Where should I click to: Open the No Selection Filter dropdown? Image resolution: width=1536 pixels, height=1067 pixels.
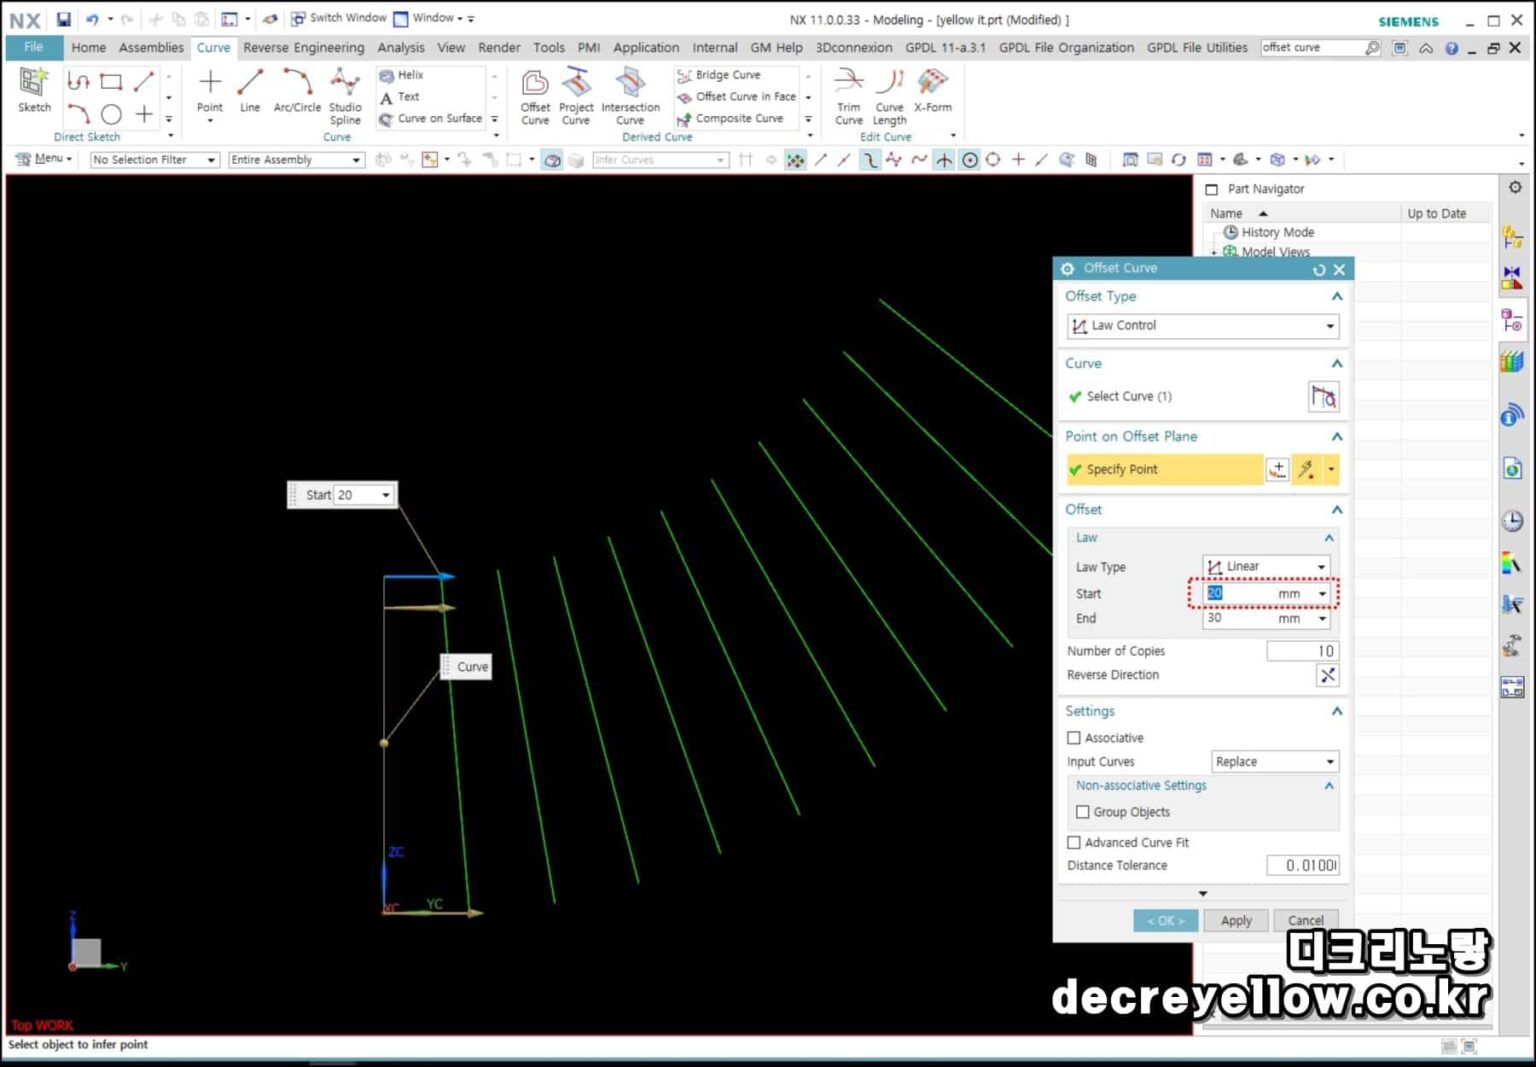(x=154, y=160)
